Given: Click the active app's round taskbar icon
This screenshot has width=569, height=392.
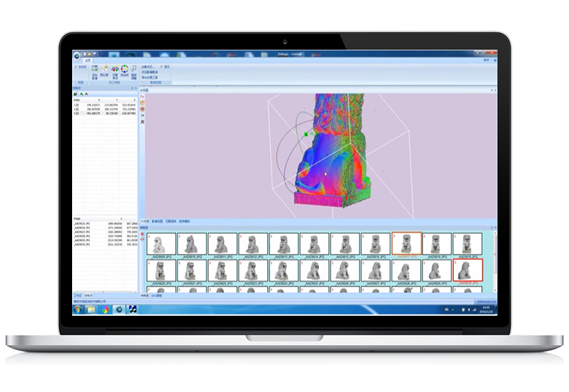Looking at the screenshot, I should (x=119, y=309).
